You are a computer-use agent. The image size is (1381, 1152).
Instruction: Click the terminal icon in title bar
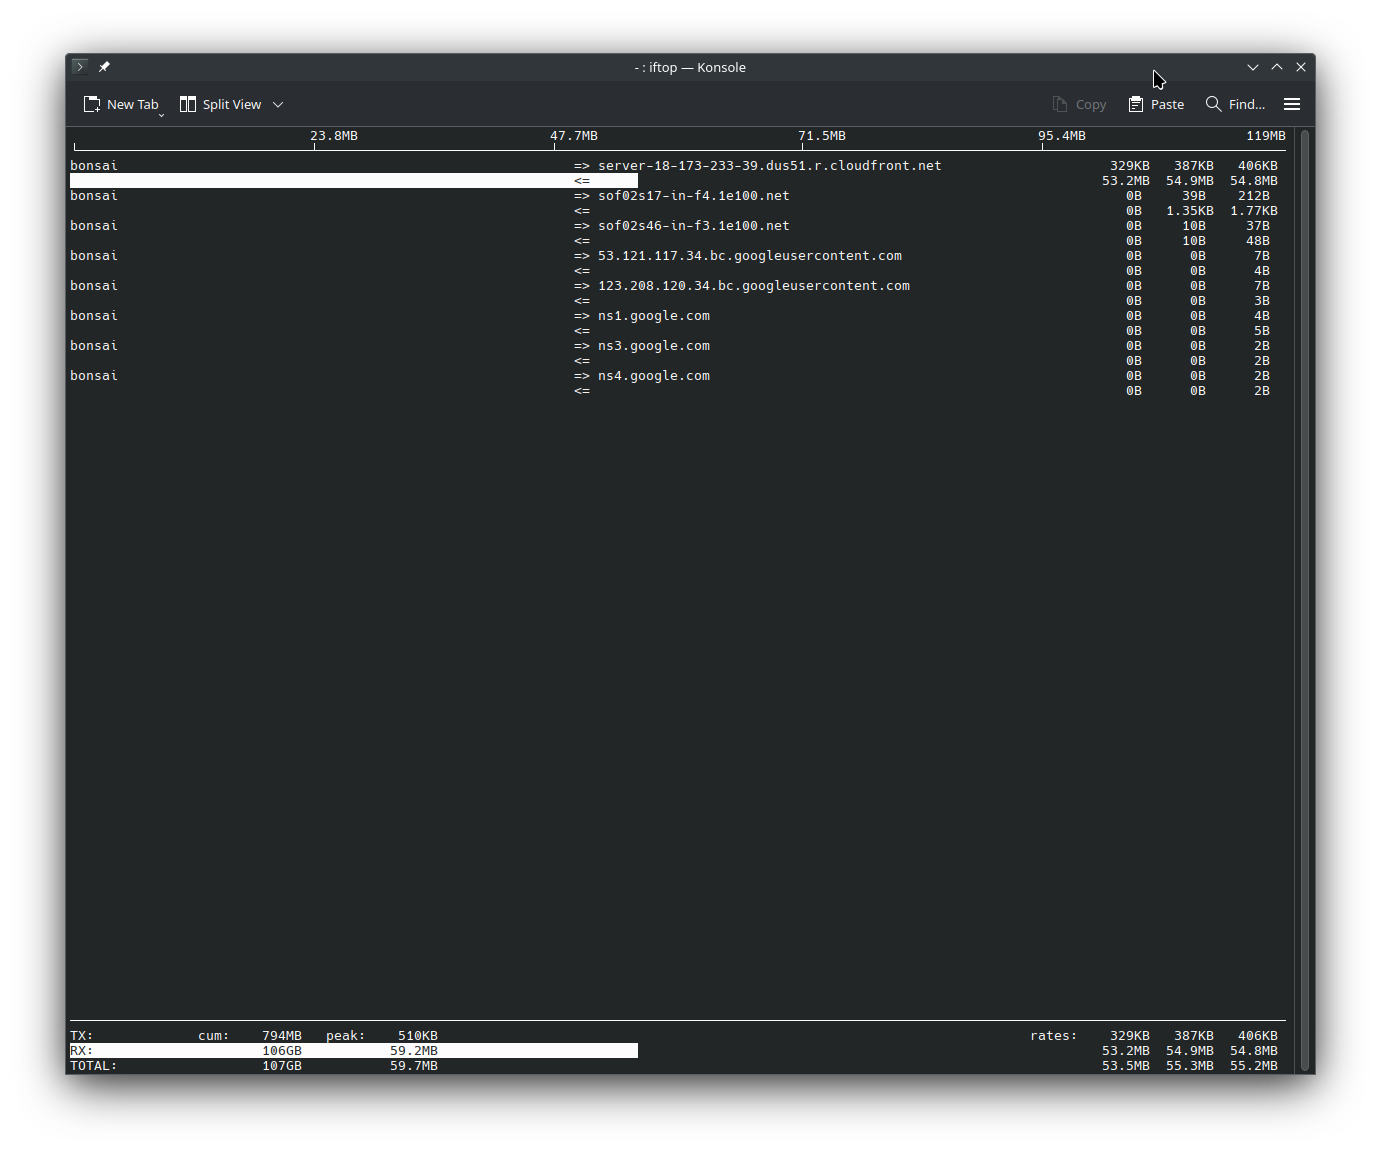coord(80,67)
